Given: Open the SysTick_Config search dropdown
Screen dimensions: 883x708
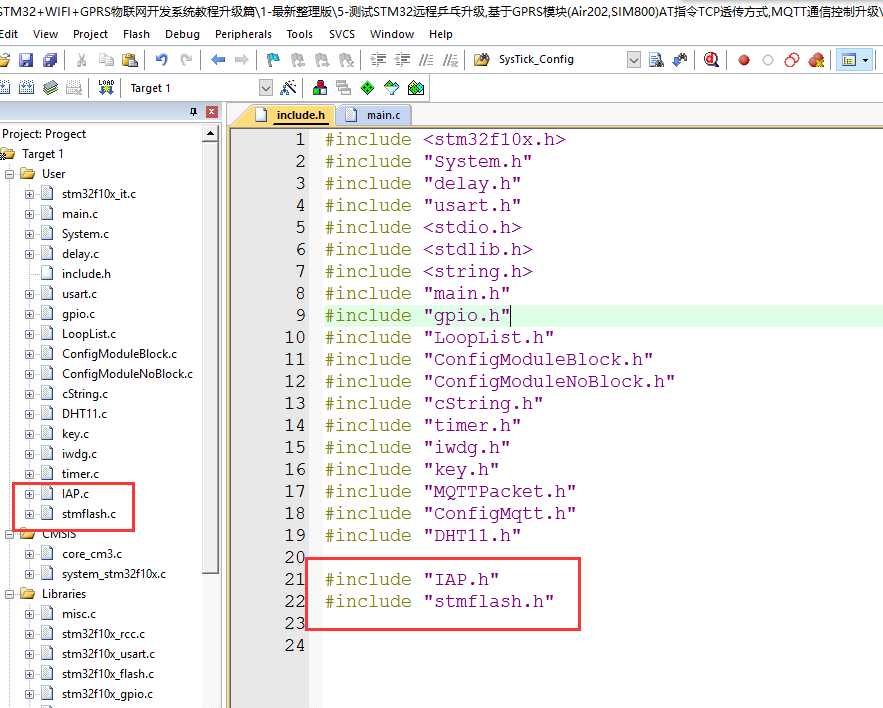Looking at the screenshot, I should pos(634,60).
